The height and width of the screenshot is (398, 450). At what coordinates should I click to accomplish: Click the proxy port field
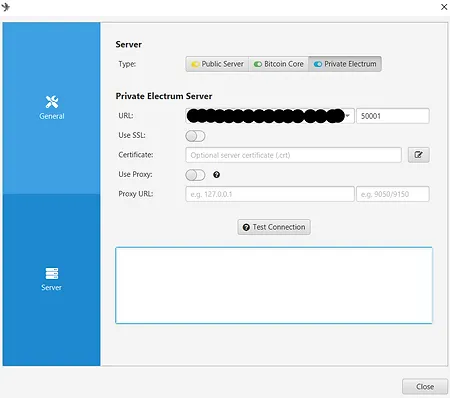[x=393, y=194]
